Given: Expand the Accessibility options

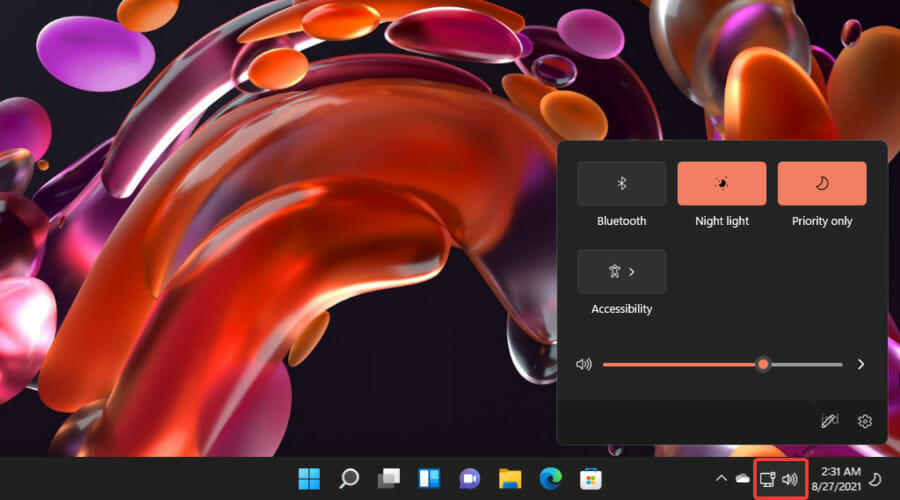Looking at the screenshot, I should pyautogui.click(x=622, y=272).
